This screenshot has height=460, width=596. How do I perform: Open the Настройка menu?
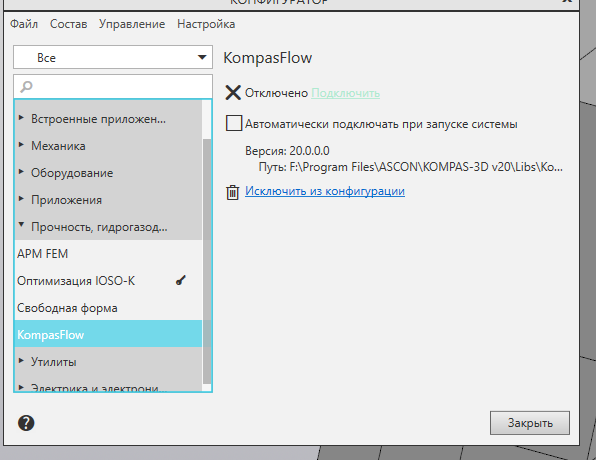(x=206, y=24)
